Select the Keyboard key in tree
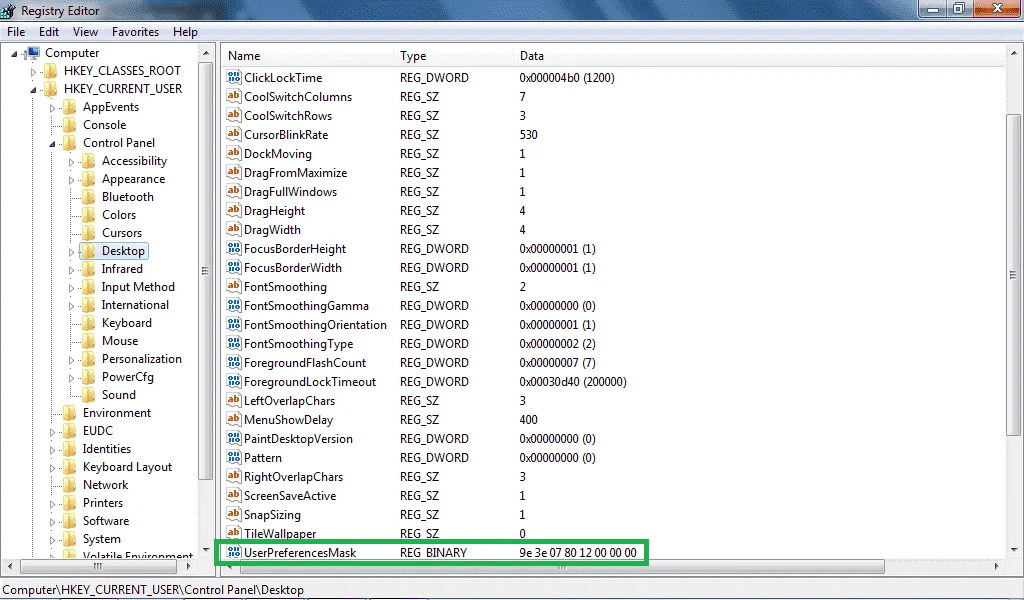1024x600 pixels. click(x=127, y=323)
